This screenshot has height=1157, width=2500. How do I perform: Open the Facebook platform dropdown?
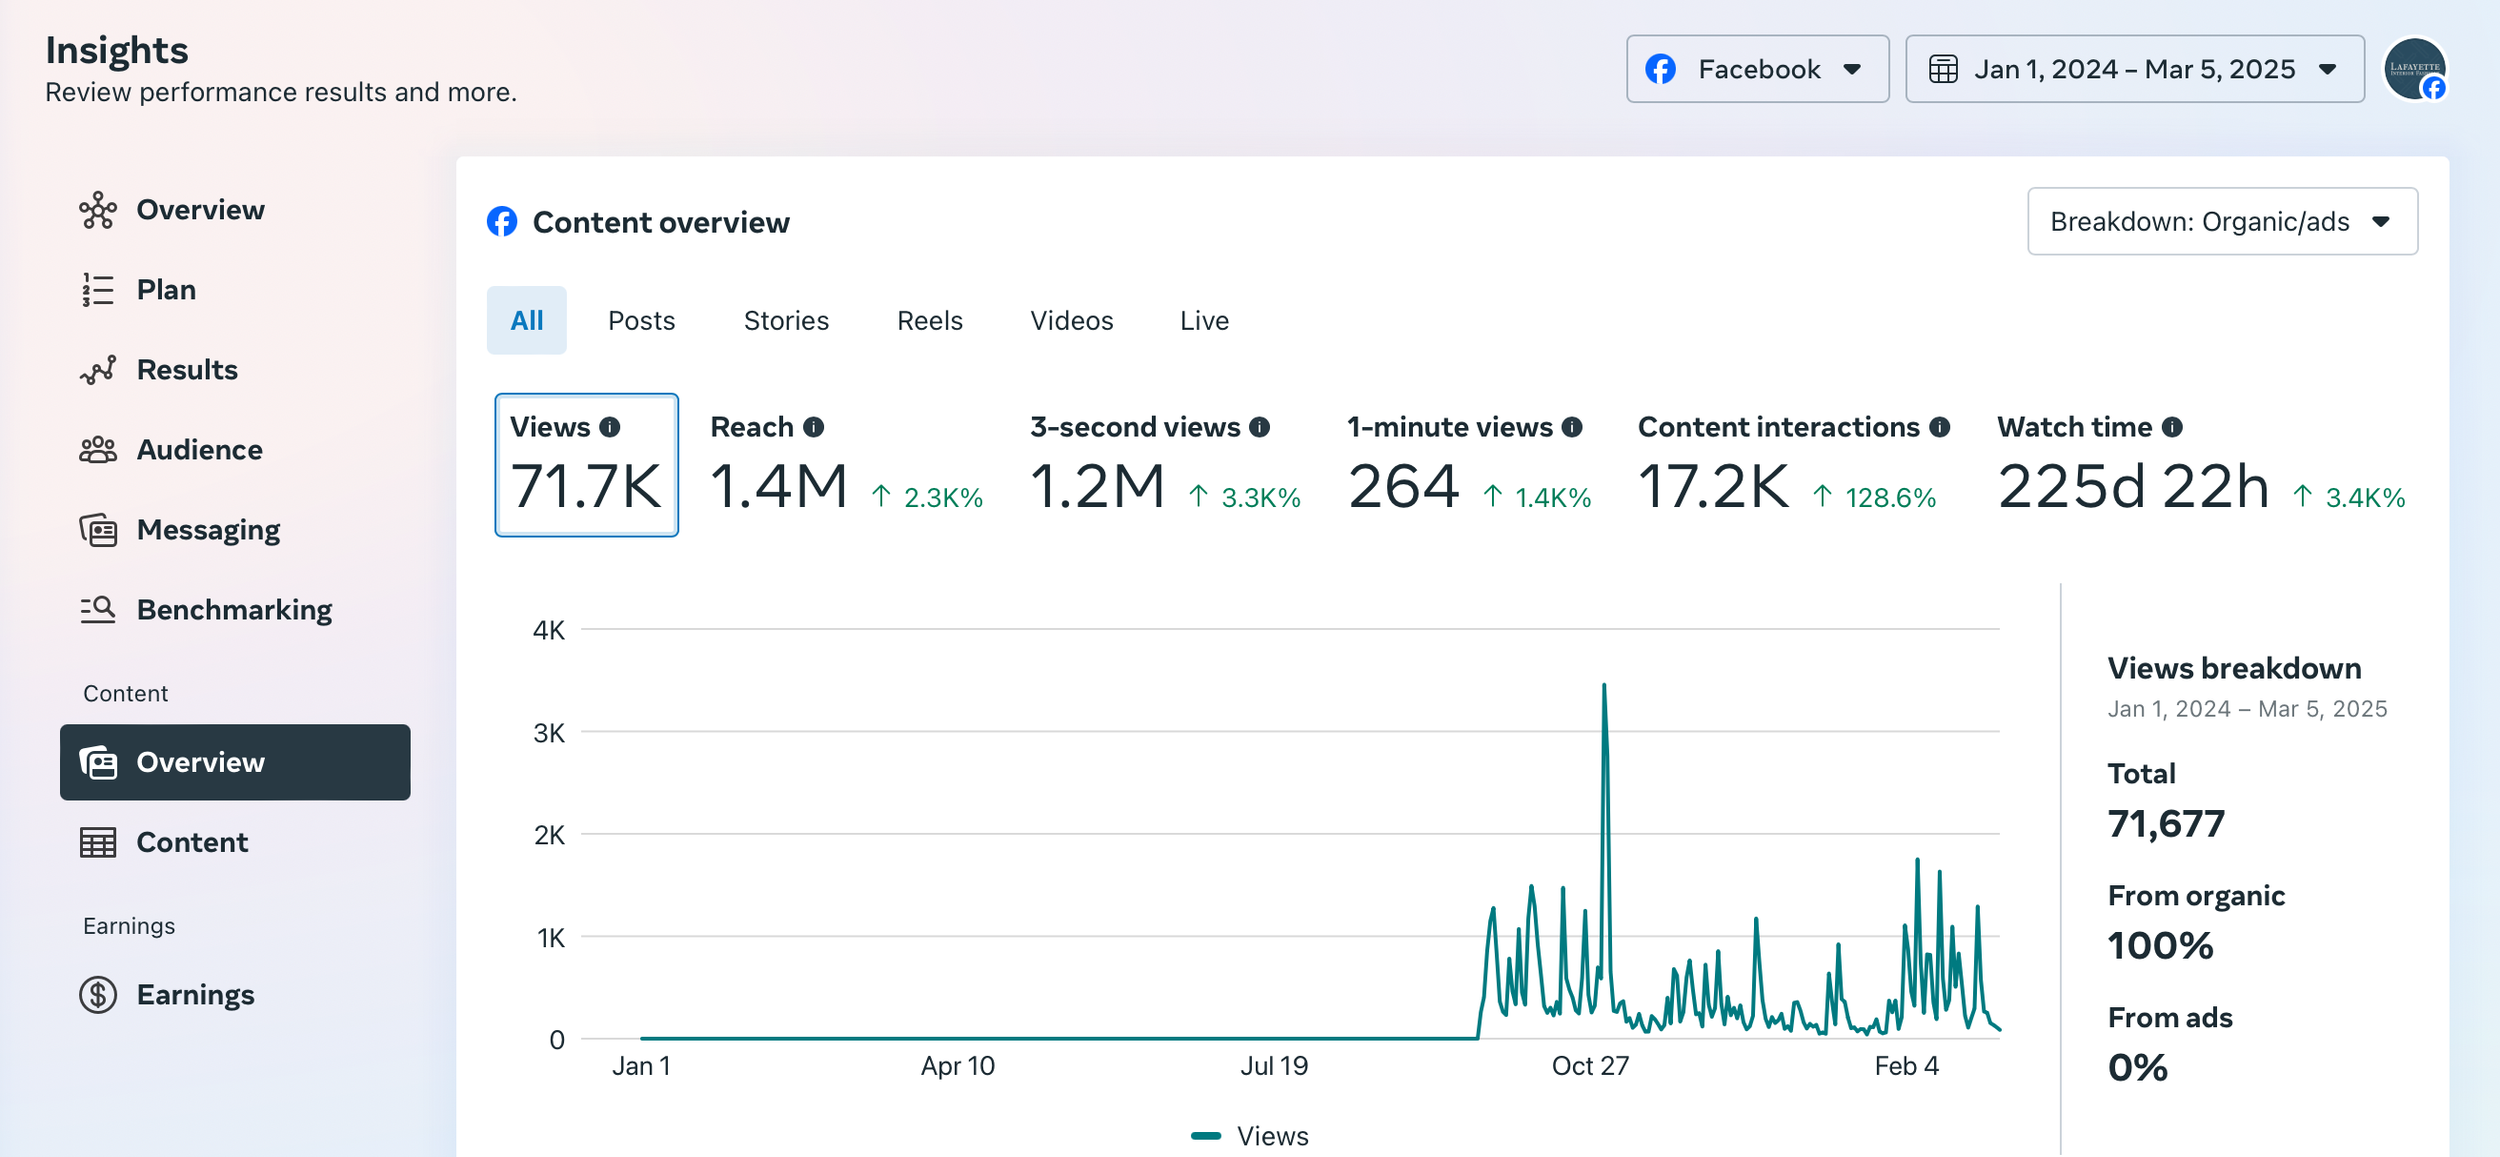pyautogui.click(x=1757, y=69)
